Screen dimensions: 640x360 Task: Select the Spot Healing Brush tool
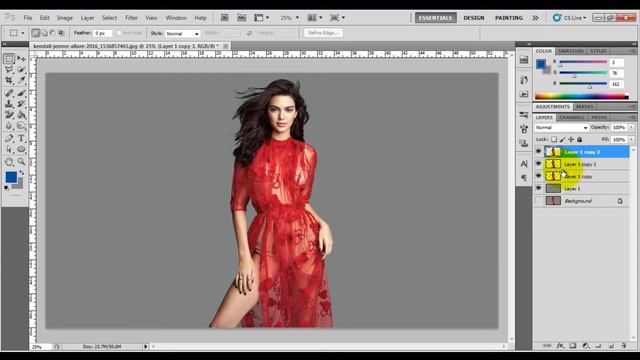click(9, 93)
